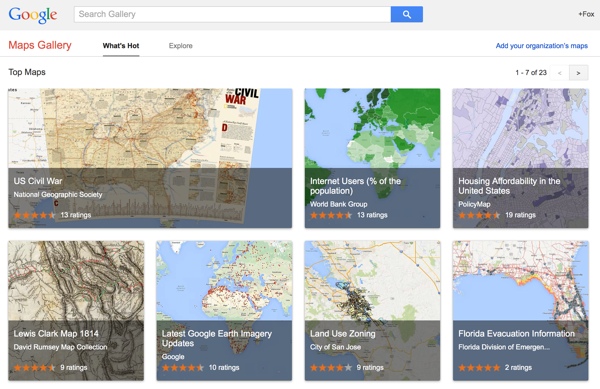Click Google publisher name on imagery card
This screenshot has width=600, height=389.
[173, 356]
